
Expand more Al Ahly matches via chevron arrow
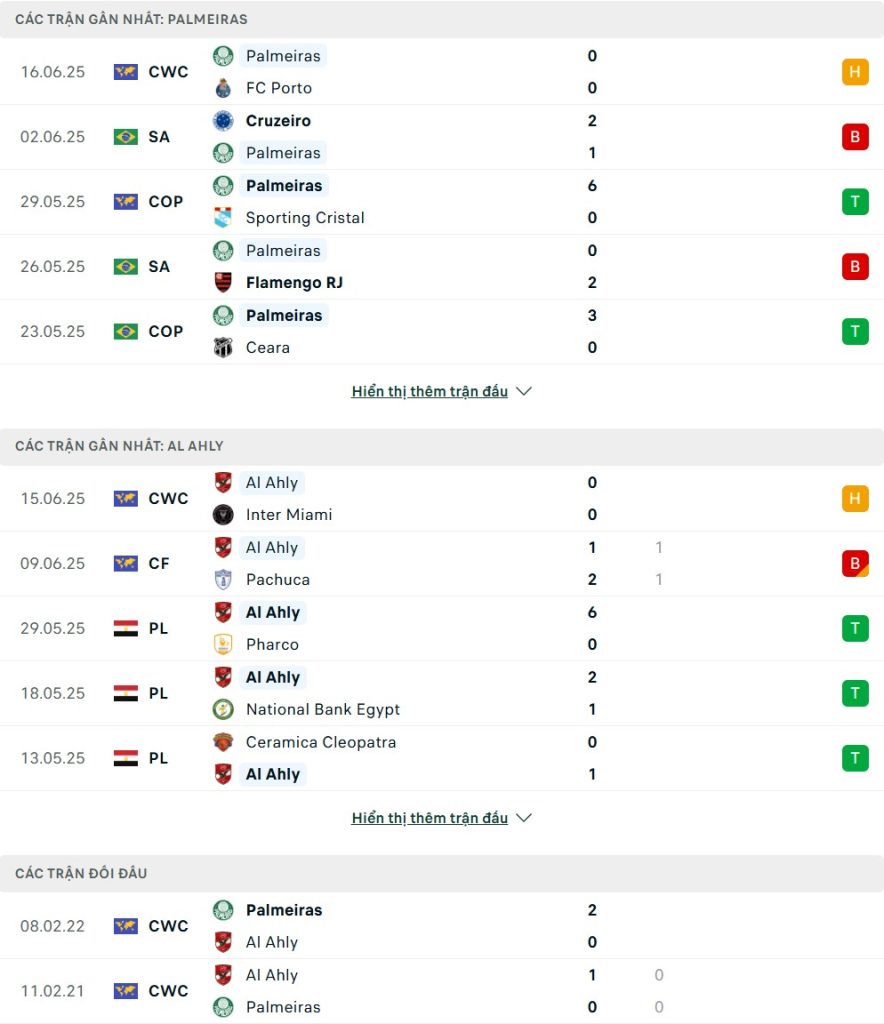[524, 818]
